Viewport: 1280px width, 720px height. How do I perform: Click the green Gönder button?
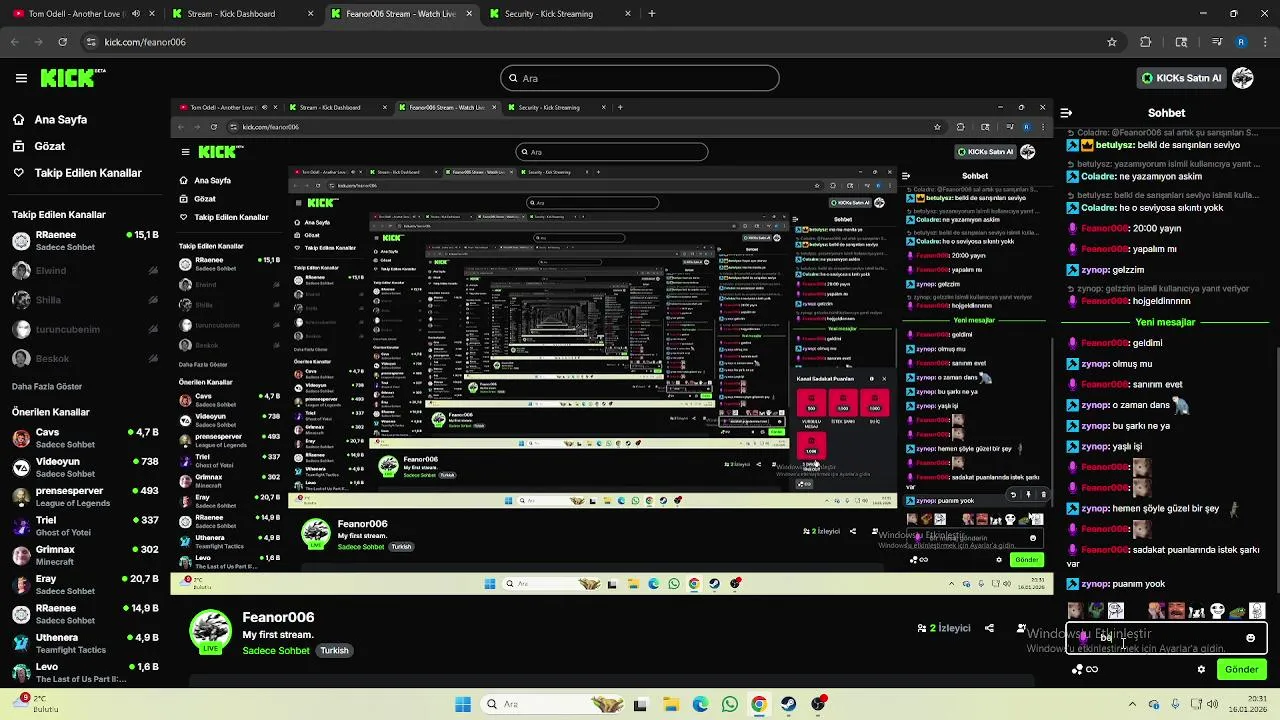[1242, 669]
